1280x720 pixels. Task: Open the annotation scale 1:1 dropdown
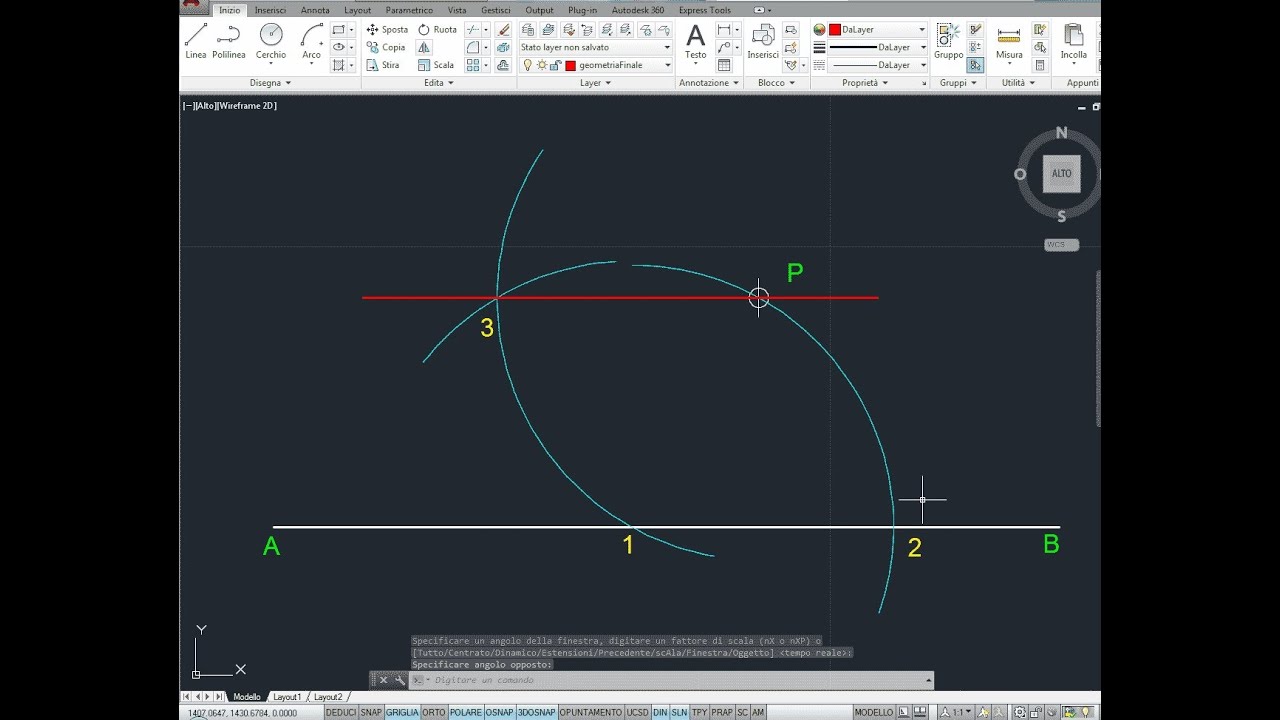tap(960, 712)
